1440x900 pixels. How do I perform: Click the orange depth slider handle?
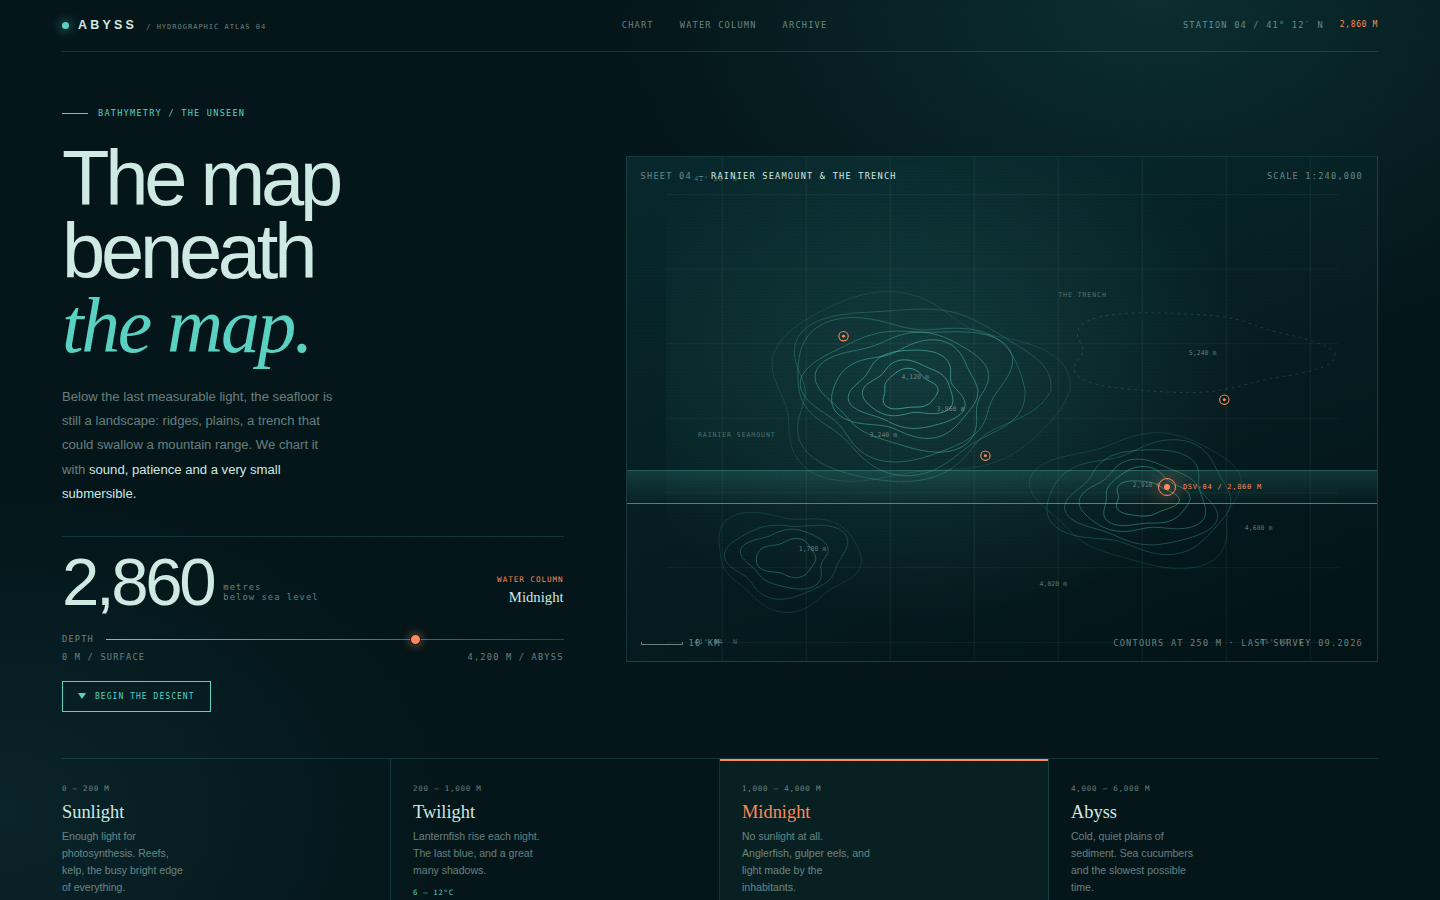[x=415, y=639]
